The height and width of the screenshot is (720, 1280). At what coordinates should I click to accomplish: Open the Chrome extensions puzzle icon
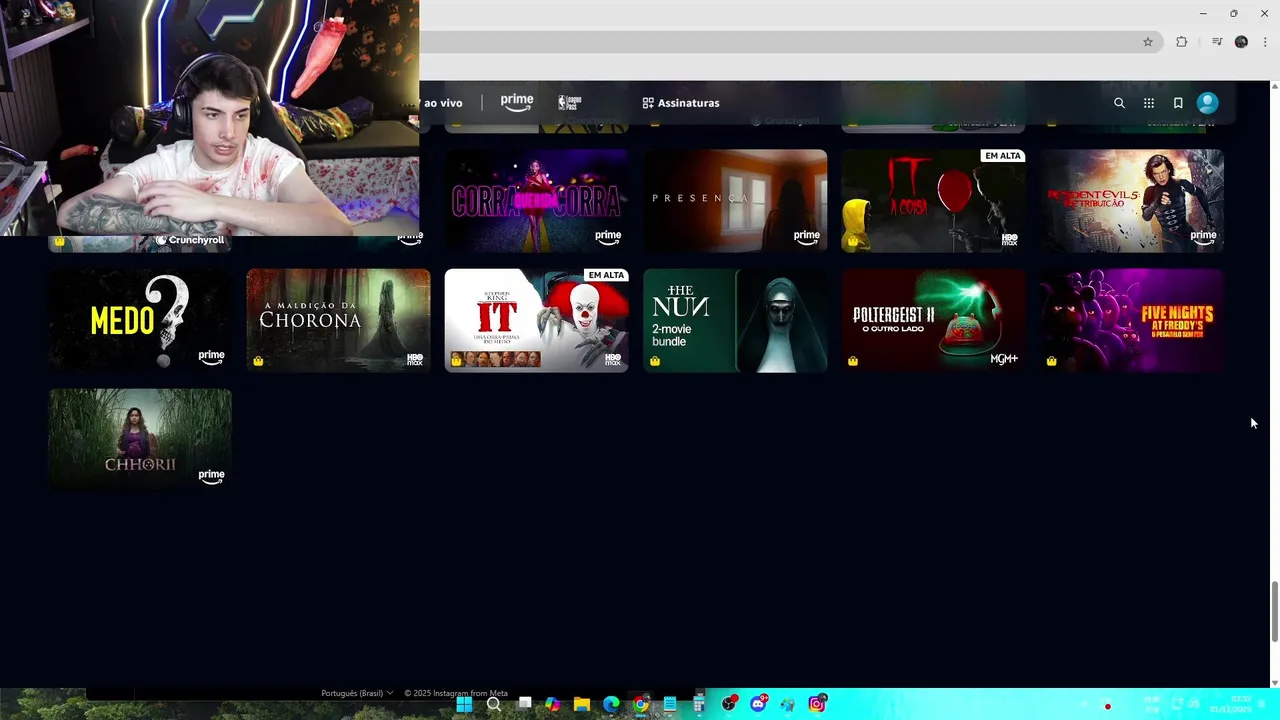(x=1182, y=42)
